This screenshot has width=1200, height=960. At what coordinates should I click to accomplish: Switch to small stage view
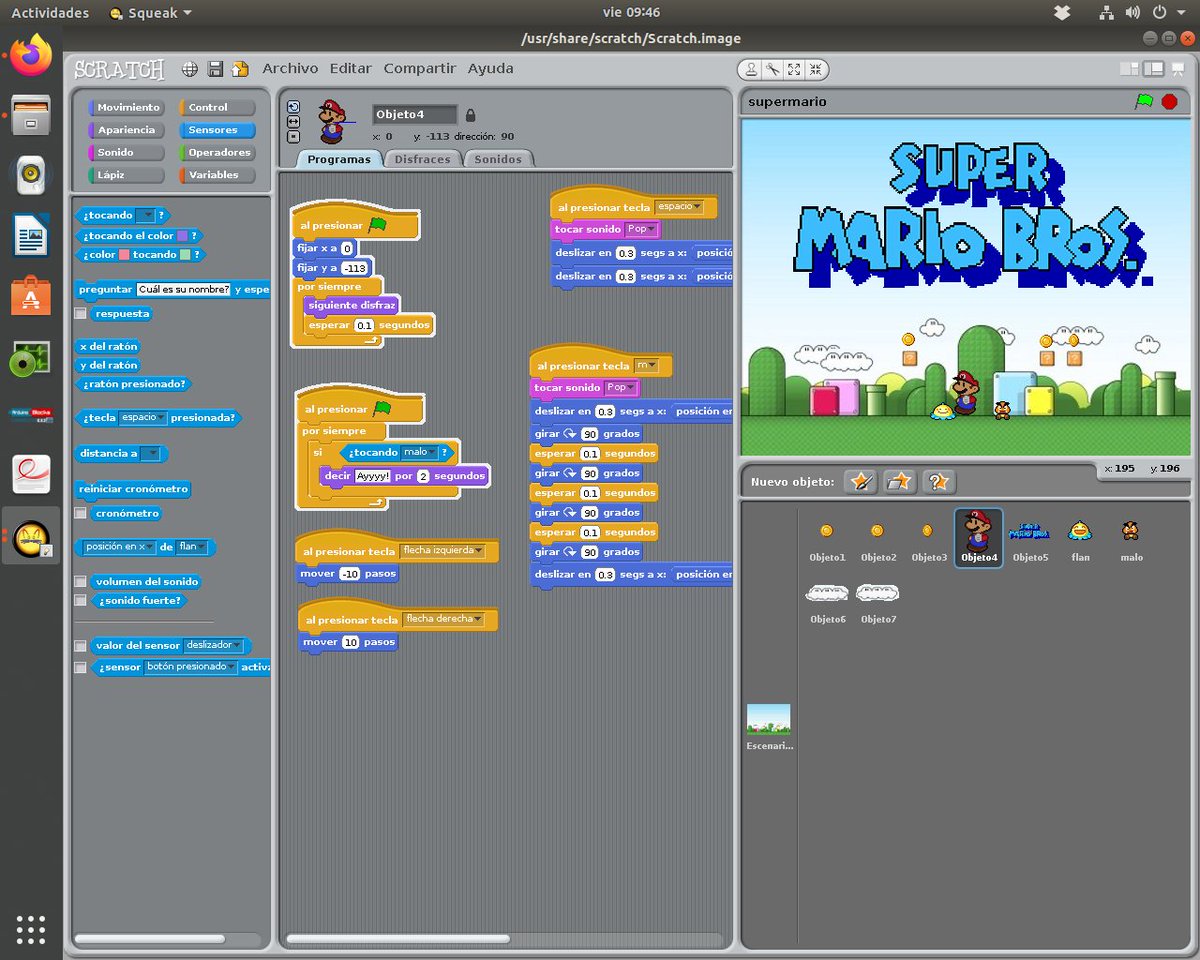coord(1129,69)
